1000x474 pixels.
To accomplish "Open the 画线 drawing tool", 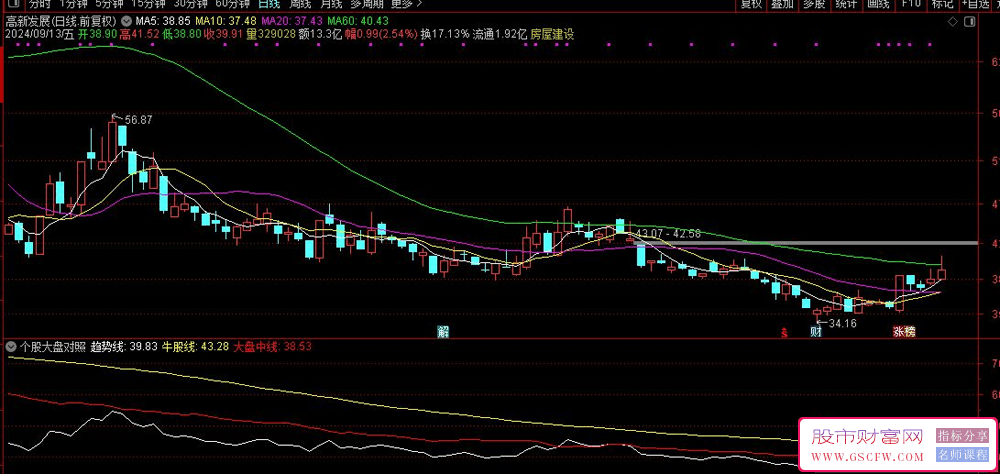I will tap(879, 4).
